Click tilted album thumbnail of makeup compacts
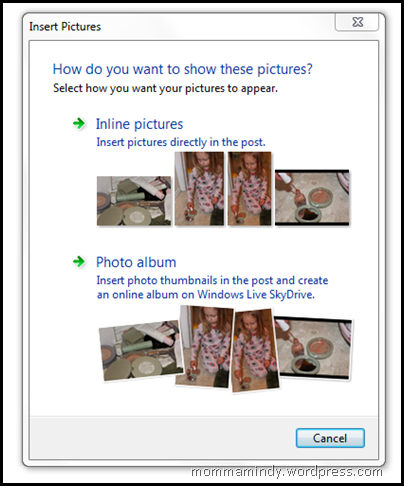The width and height of the screenshot is (404, 486). point(141,350)
